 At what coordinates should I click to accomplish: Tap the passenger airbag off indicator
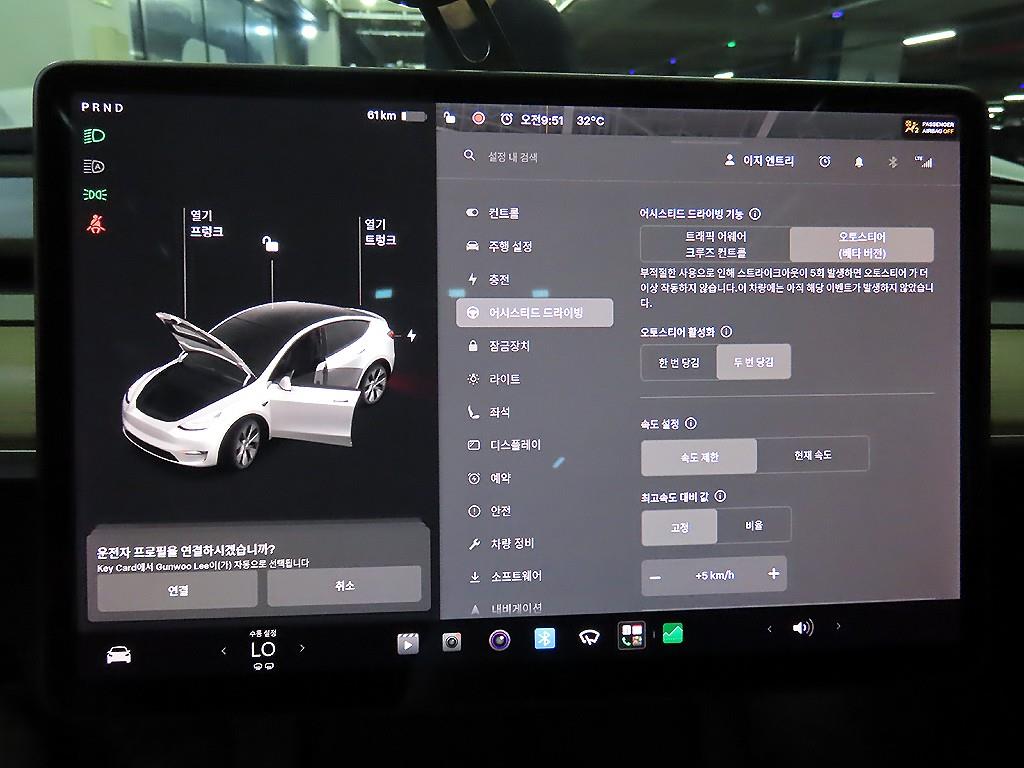930,127
